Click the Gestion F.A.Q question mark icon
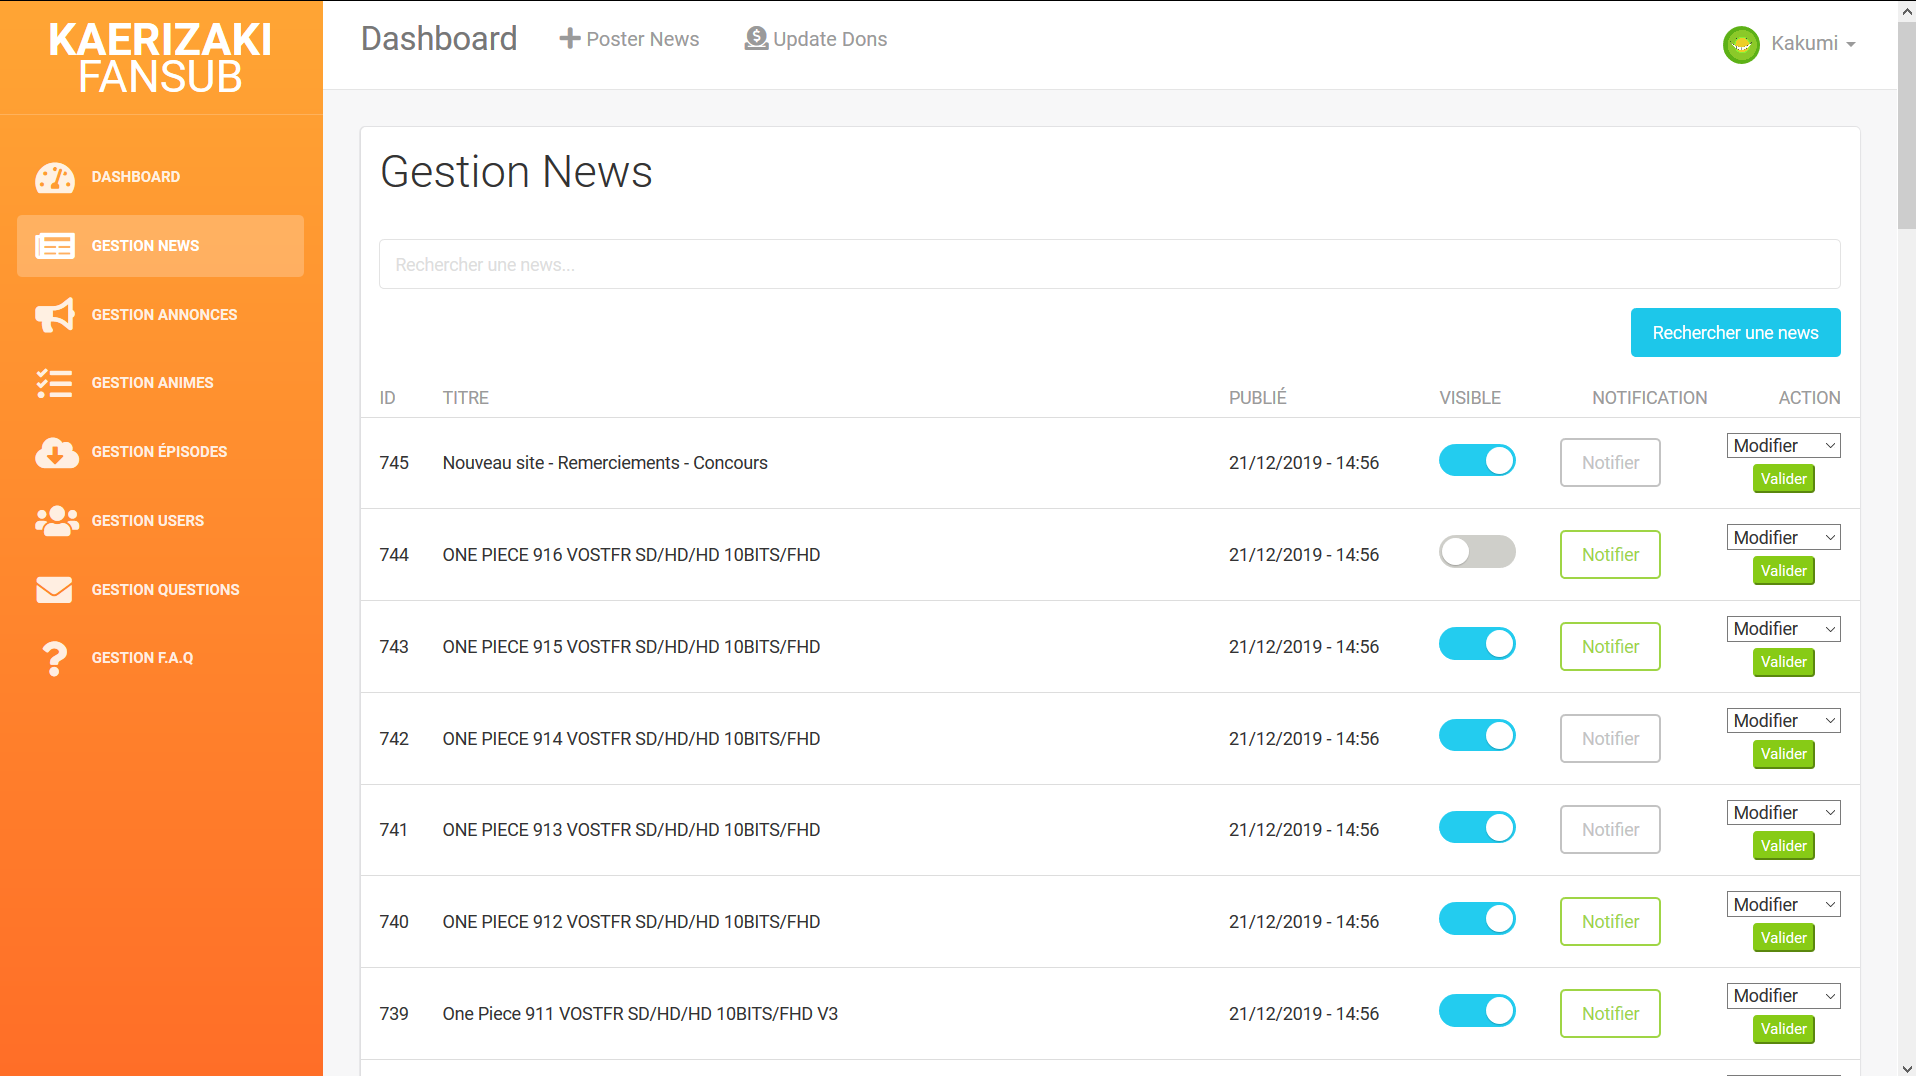Screen dimensions: 1916x1076 [54, 659]
